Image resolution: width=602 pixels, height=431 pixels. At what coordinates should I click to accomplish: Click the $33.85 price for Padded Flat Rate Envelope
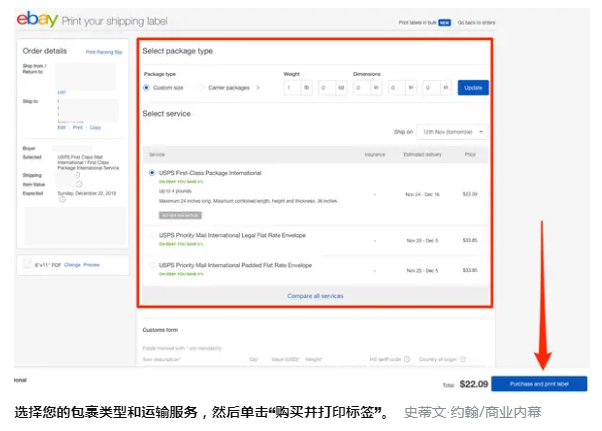[470, 270]
